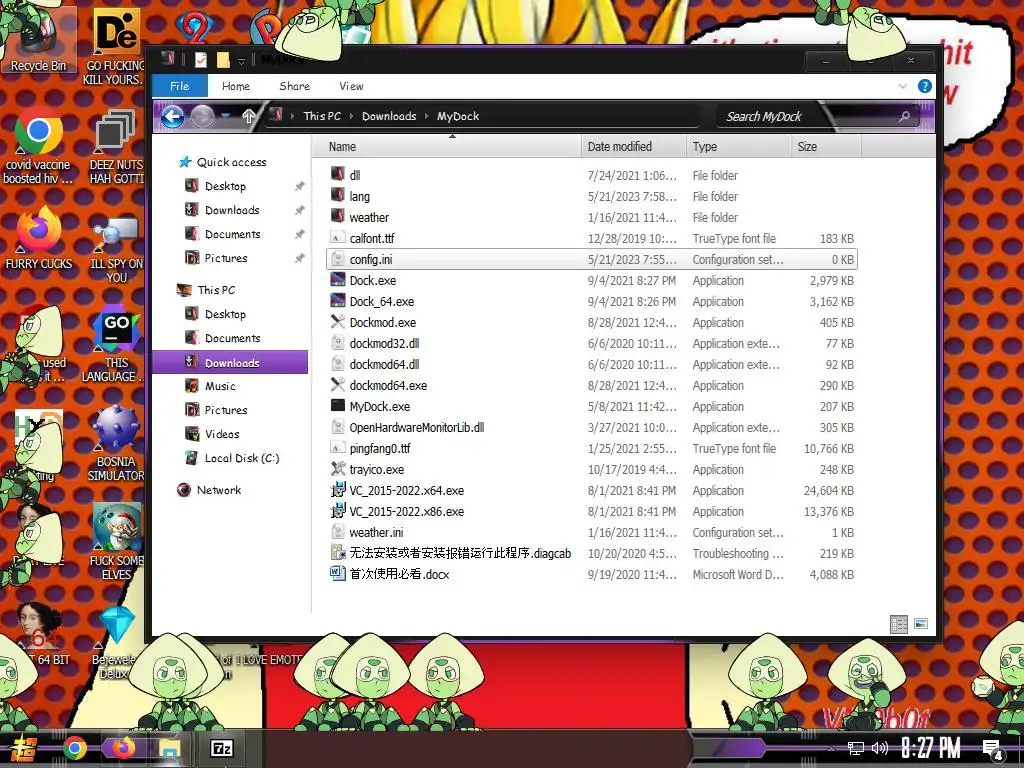The width and height of the screenshot is (1024, 768).
Task: Select the Dockmod.exe tools icon
Action: [x=338, y=322]
